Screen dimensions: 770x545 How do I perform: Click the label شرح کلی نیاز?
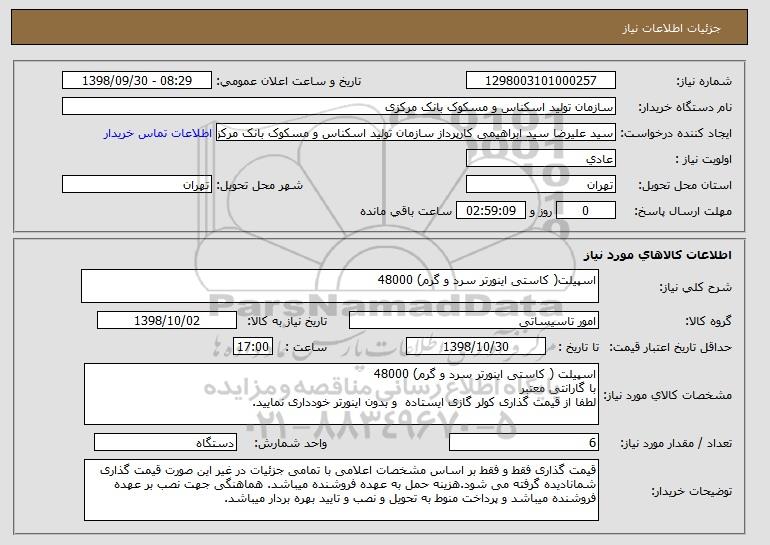coord(695,288)
